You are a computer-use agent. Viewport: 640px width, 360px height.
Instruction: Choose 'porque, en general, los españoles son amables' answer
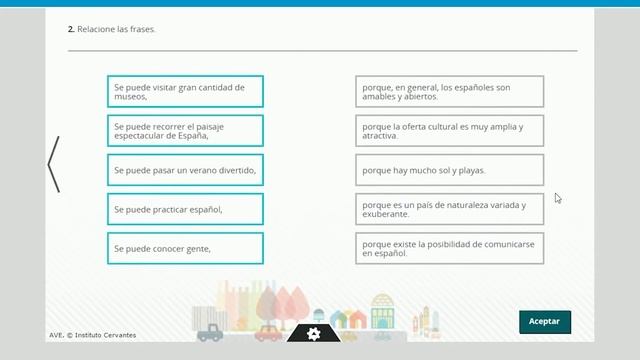coord(449,91)
